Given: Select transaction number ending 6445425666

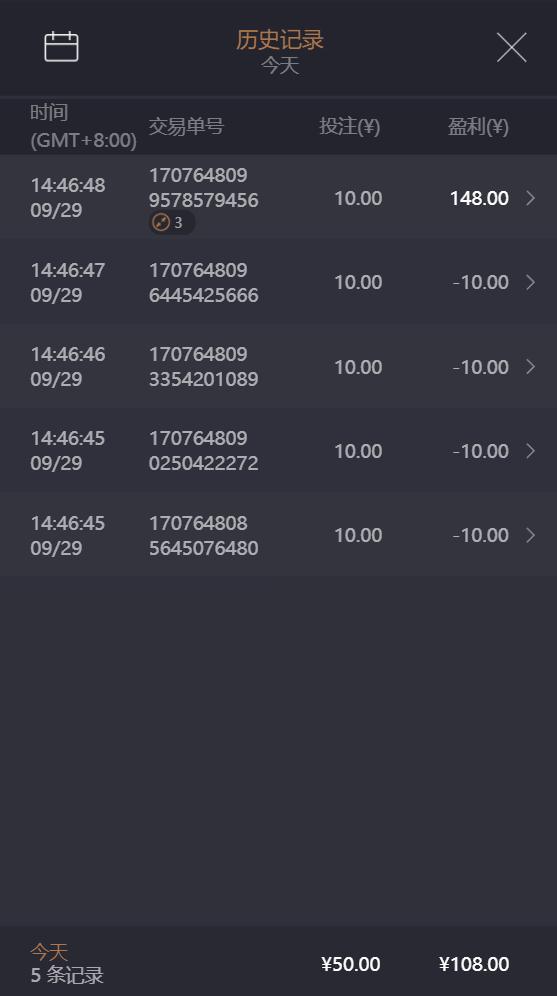Looking at the screenshot, I should pyautogui.click(x=203, y=283).
